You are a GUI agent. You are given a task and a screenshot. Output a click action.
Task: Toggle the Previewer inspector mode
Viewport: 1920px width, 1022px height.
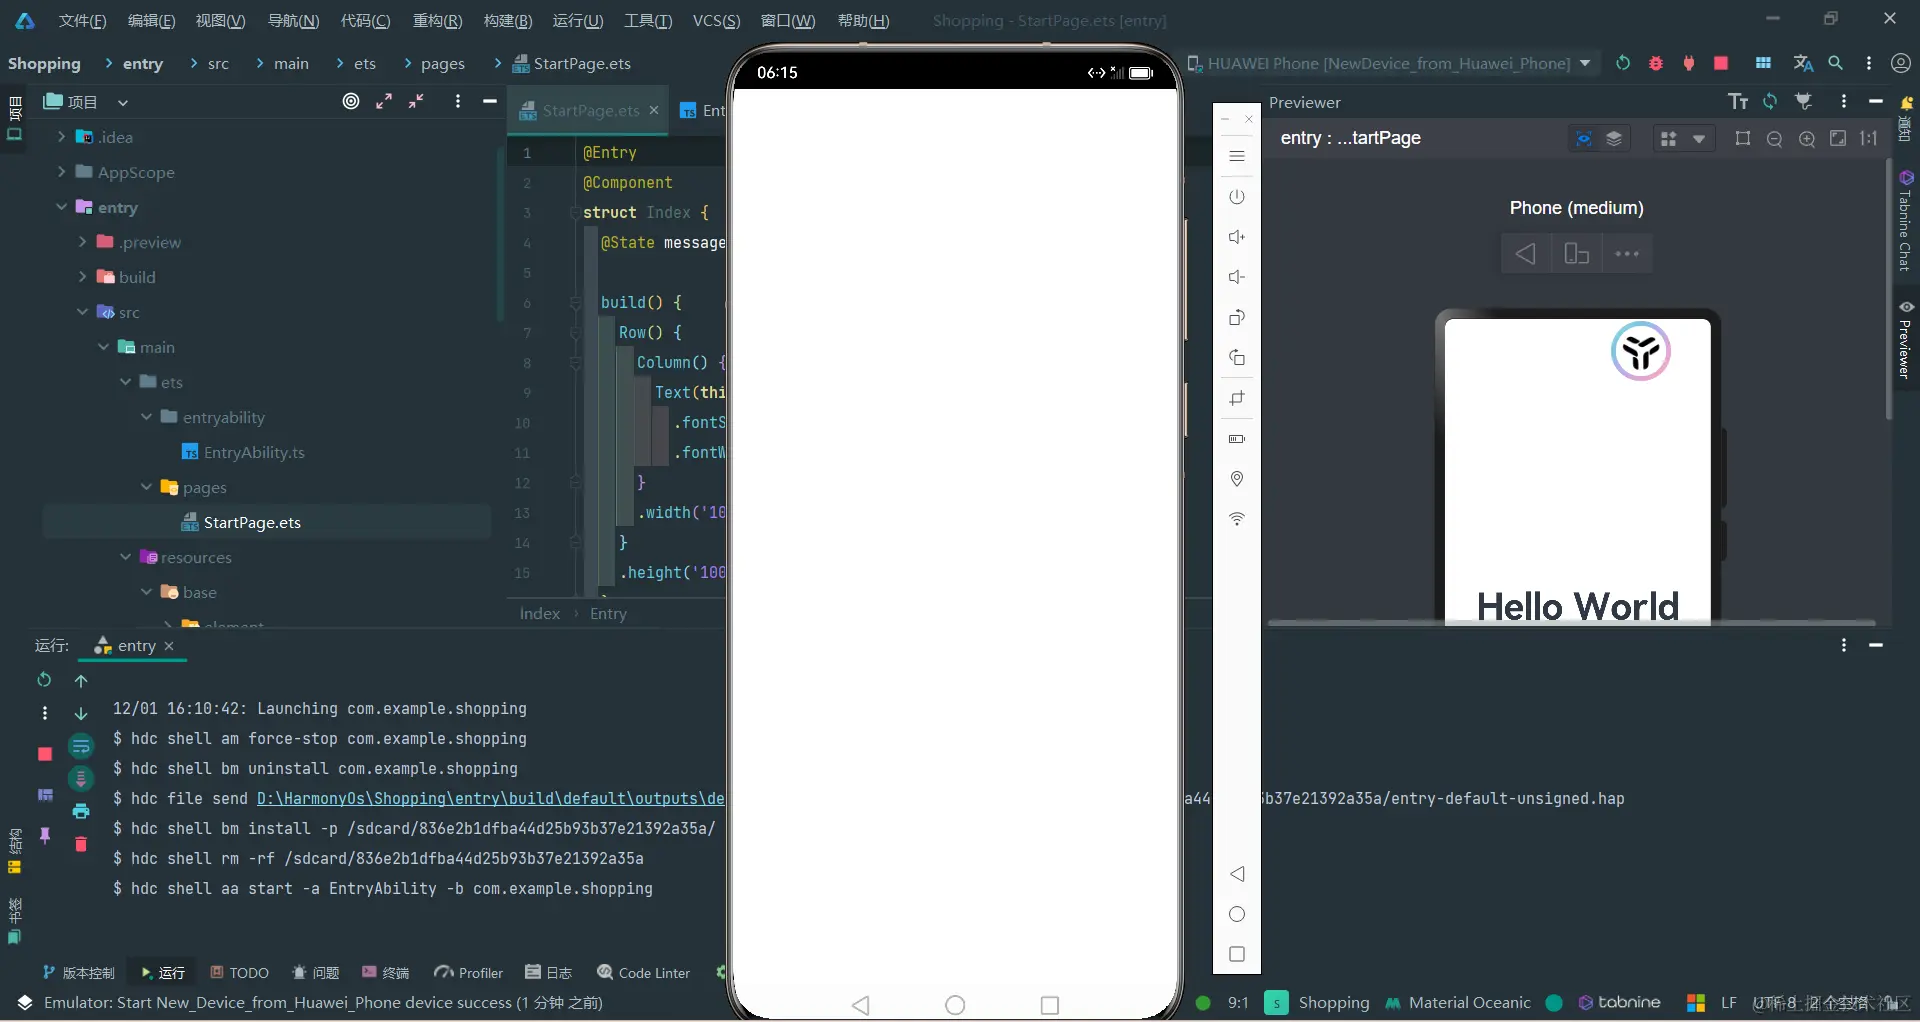coord(1584,139)
